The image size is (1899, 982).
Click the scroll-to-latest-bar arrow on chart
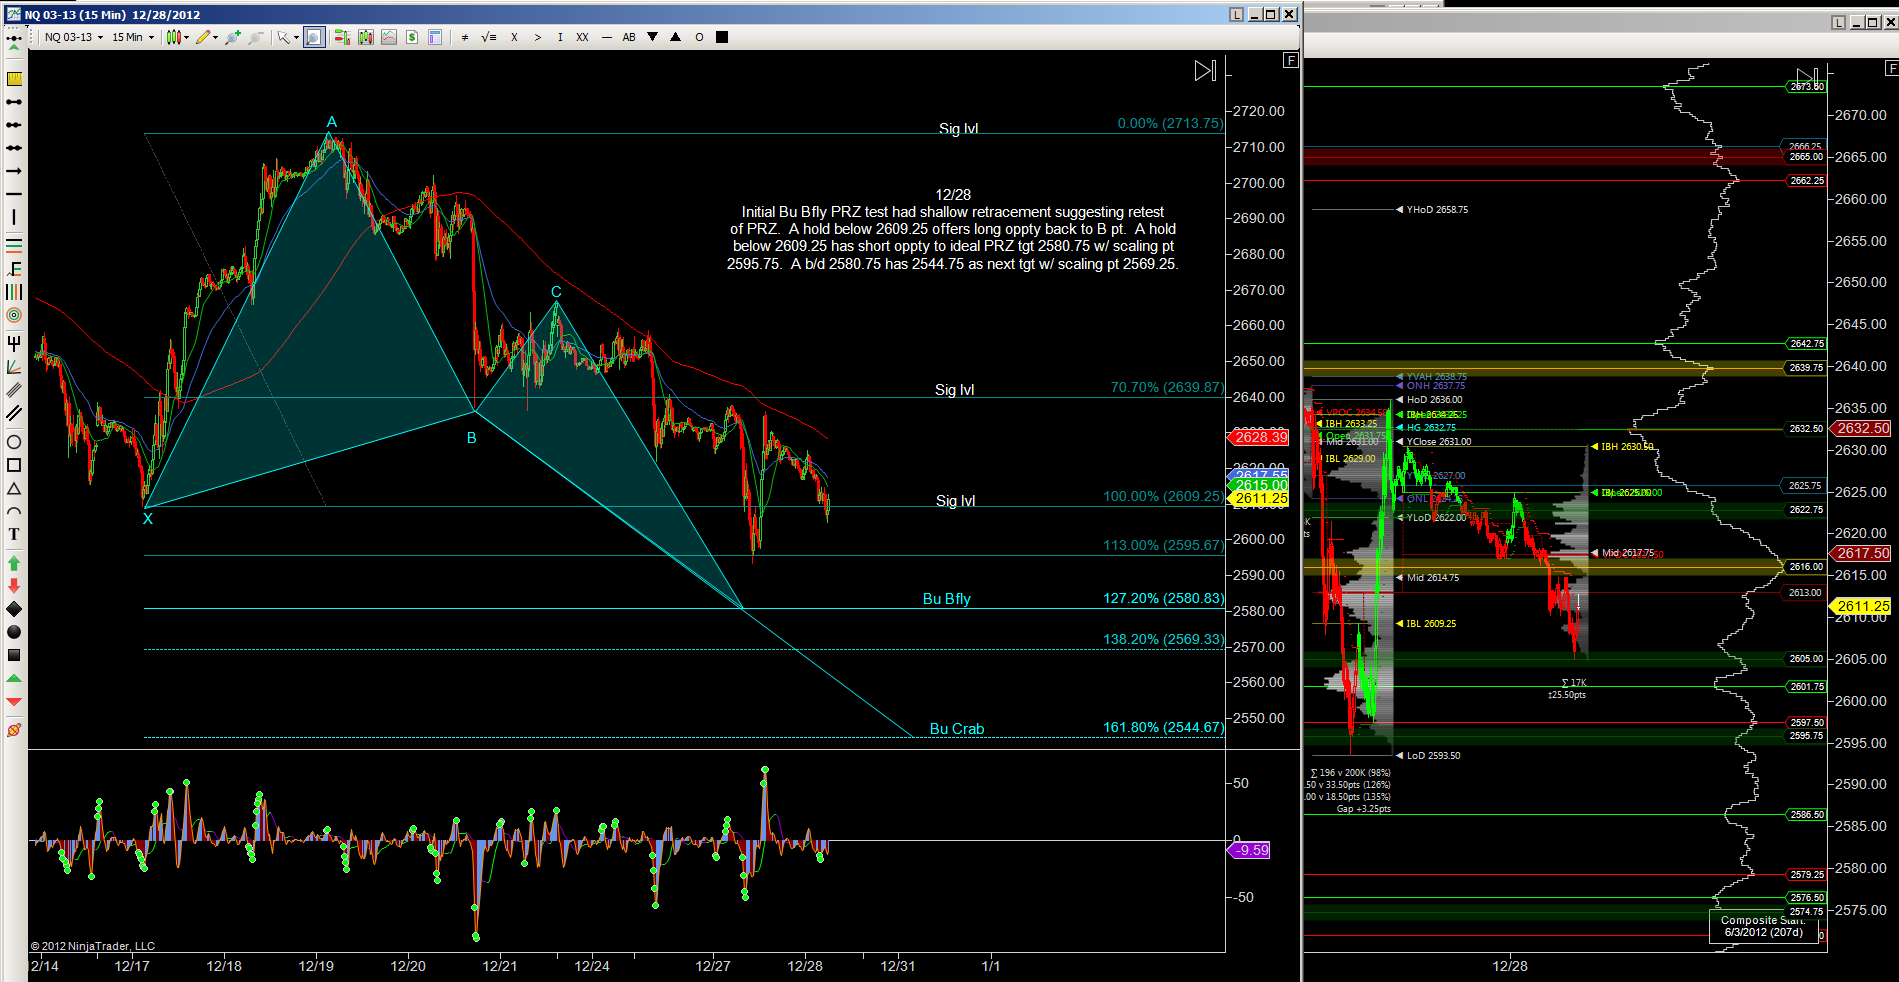coord(1205,70)
